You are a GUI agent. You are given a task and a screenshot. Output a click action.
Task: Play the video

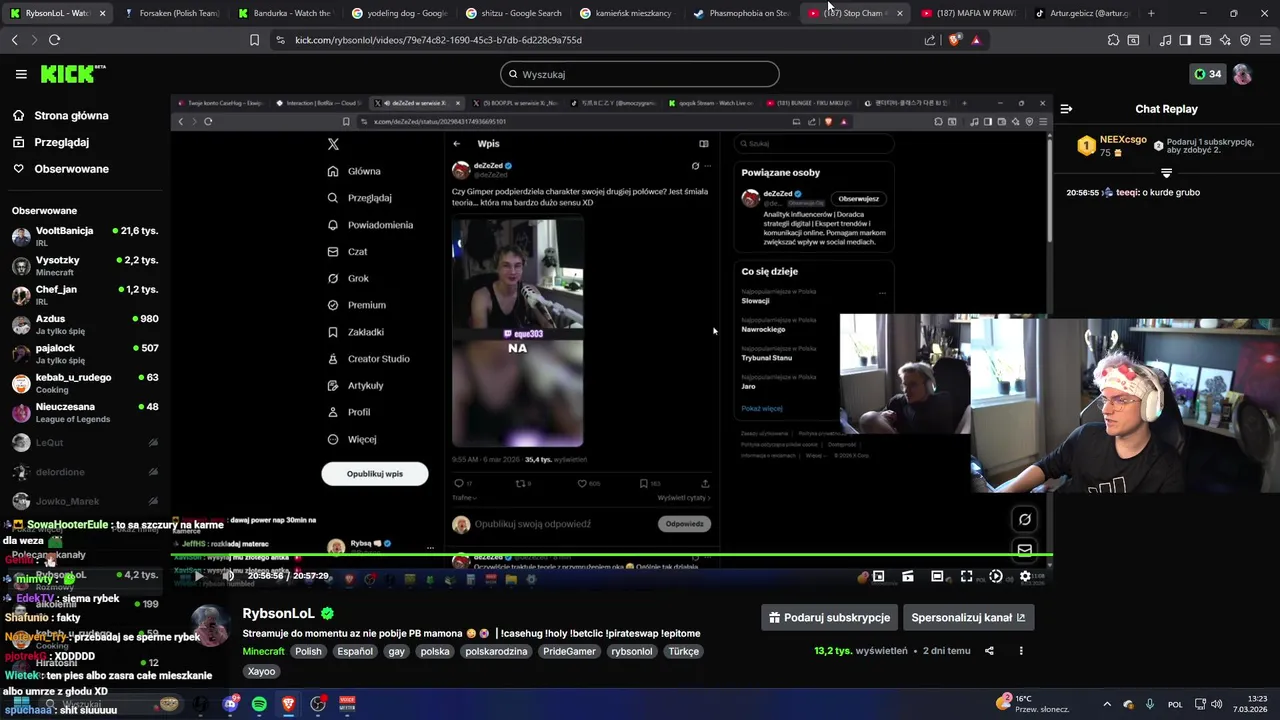[198, 576]
